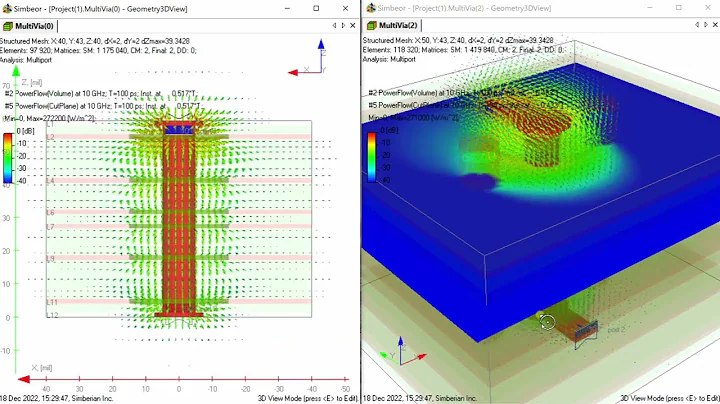Viewport: 720px width, 404px height.
Task: Click the '-50' tick on the X axis
Action: pyautogui.click(x=344, y=389)
